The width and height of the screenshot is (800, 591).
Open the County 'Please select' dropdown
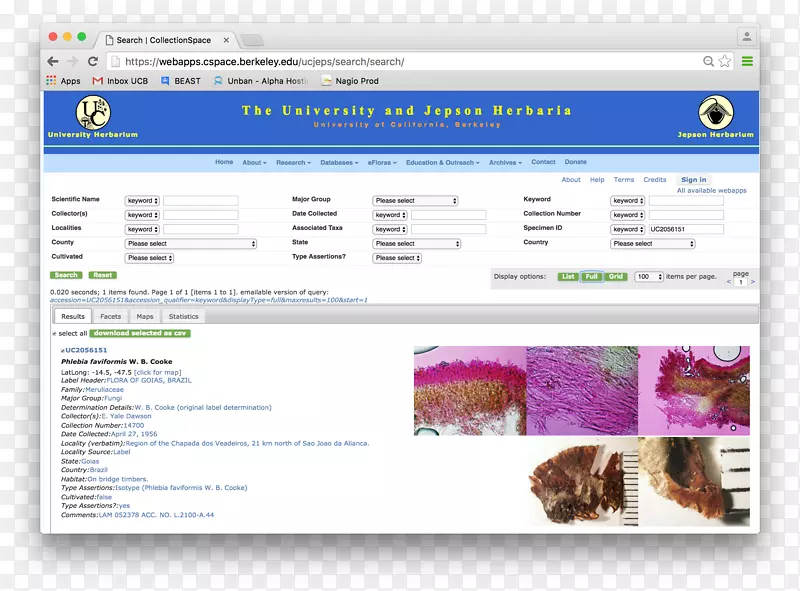click(190, 243)
